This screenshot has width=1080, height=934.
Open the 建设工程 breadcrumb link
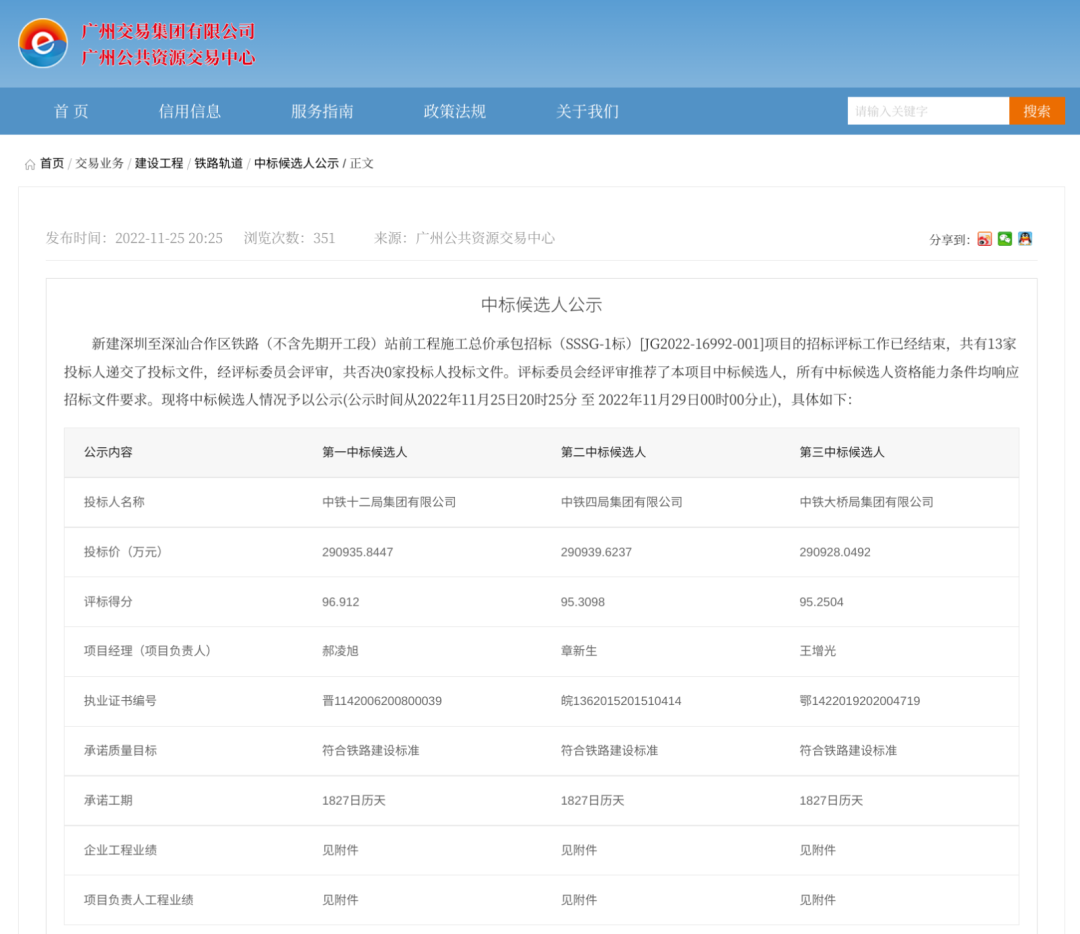click(159, 163)
